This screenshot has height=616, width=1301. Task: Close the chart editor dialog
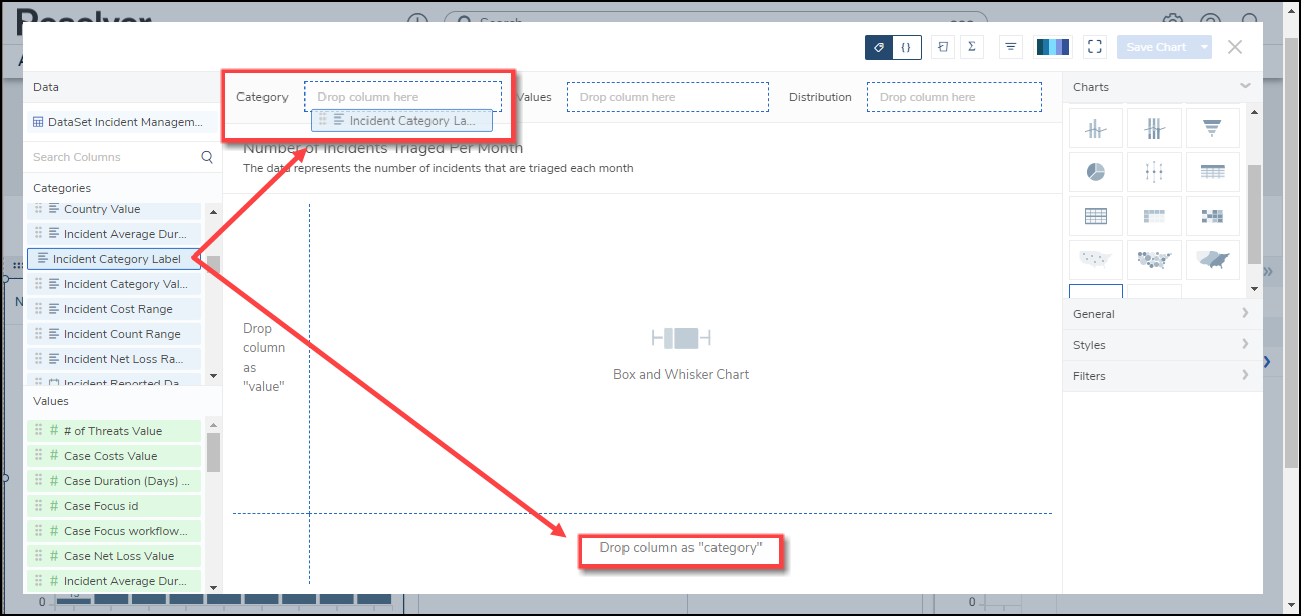point(1235,47)
